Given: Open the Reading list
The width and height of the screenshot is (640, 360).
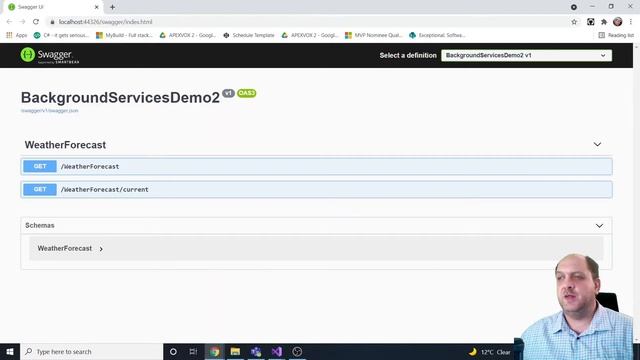Looking at the screenshot, I should [x=616, y=36].
